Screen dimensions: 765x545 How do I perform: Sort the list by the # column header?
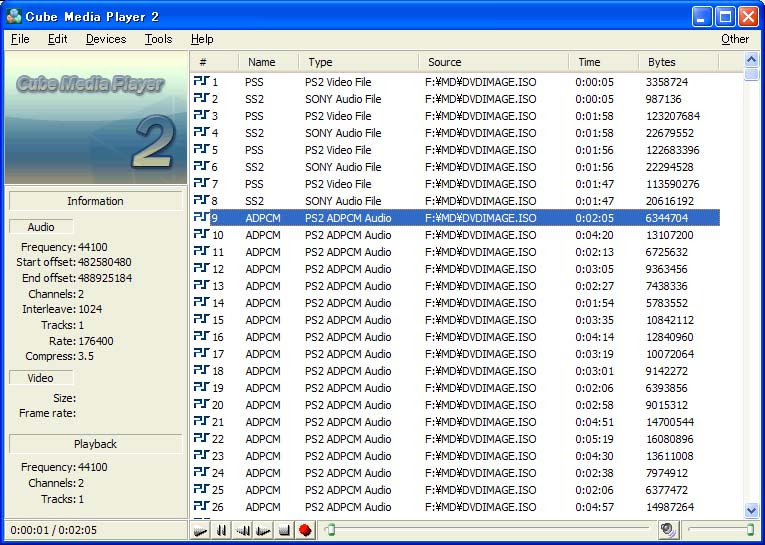coord(214,62)
